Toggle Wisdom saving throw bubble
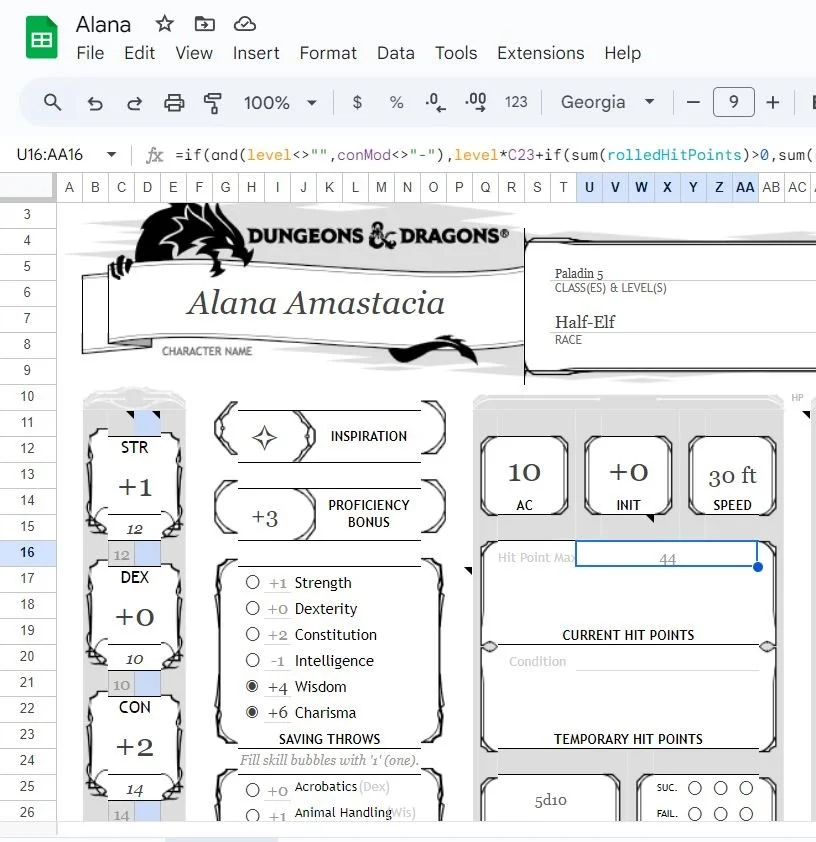 coord(252,686)
